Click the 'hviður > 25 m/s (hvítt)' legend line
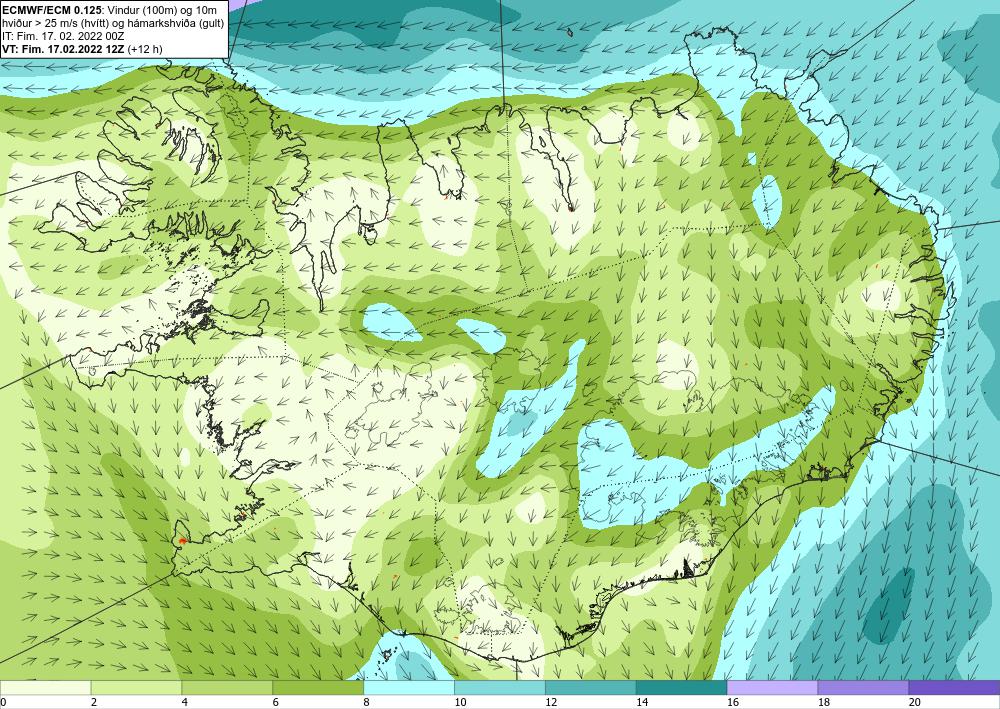This screenshot has width=1000, height=709. 113,23
